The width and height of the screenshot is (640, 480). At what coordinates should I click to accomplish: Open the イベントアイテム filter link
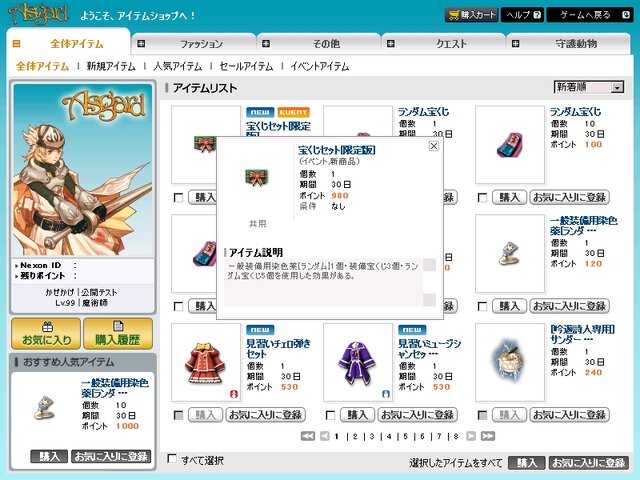tap(320, 66)
